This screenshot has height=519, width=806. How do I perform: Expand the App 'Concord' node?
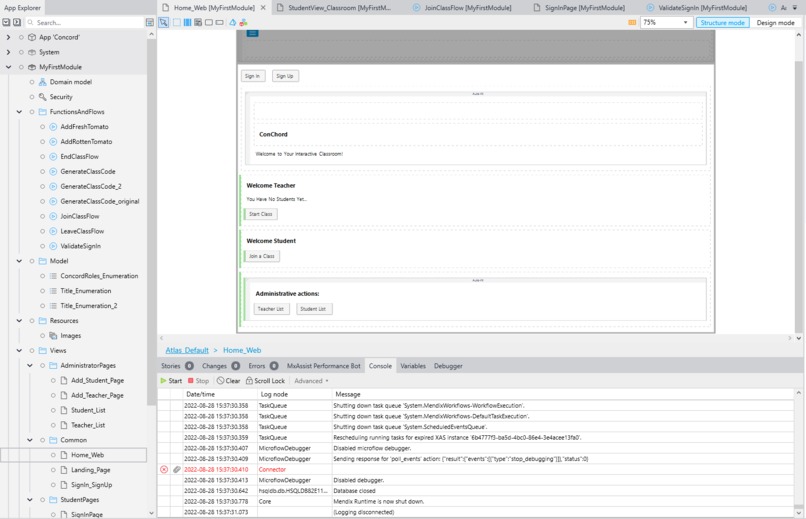(8, 38)
